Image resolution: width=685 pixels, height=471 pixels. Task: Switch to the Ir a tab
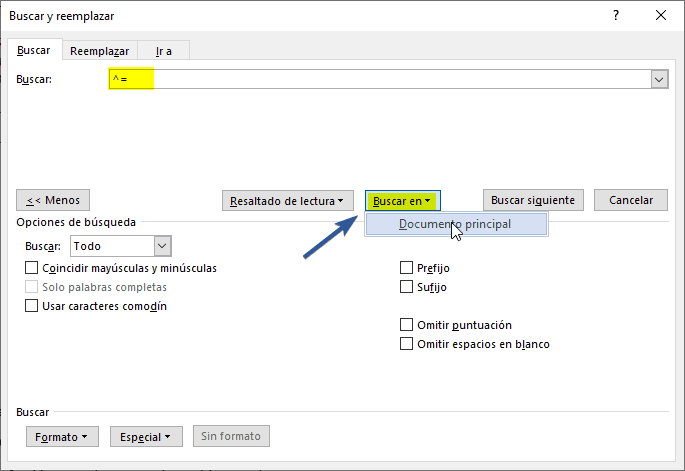tap(163, 51)
